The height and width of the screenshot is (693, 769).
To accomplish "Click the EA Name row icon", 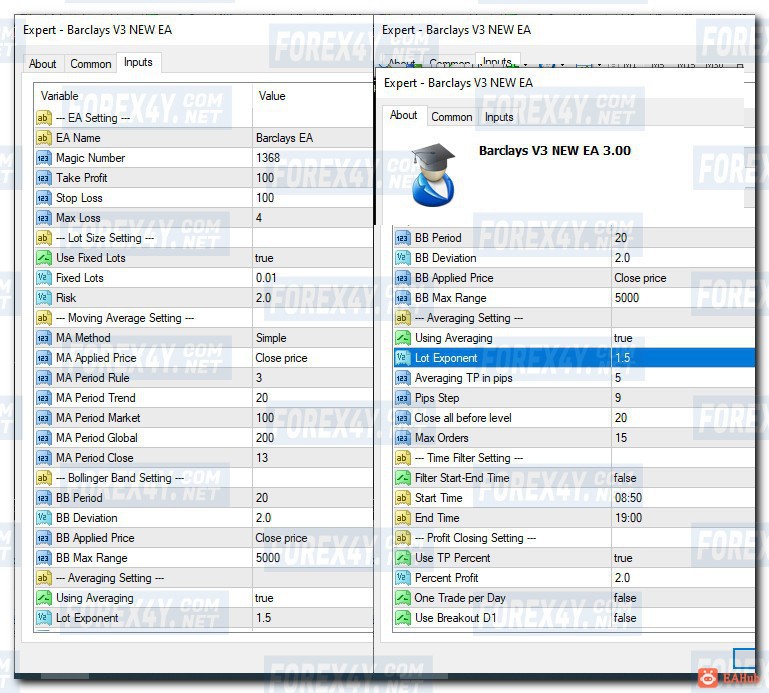I will point(43,138).
